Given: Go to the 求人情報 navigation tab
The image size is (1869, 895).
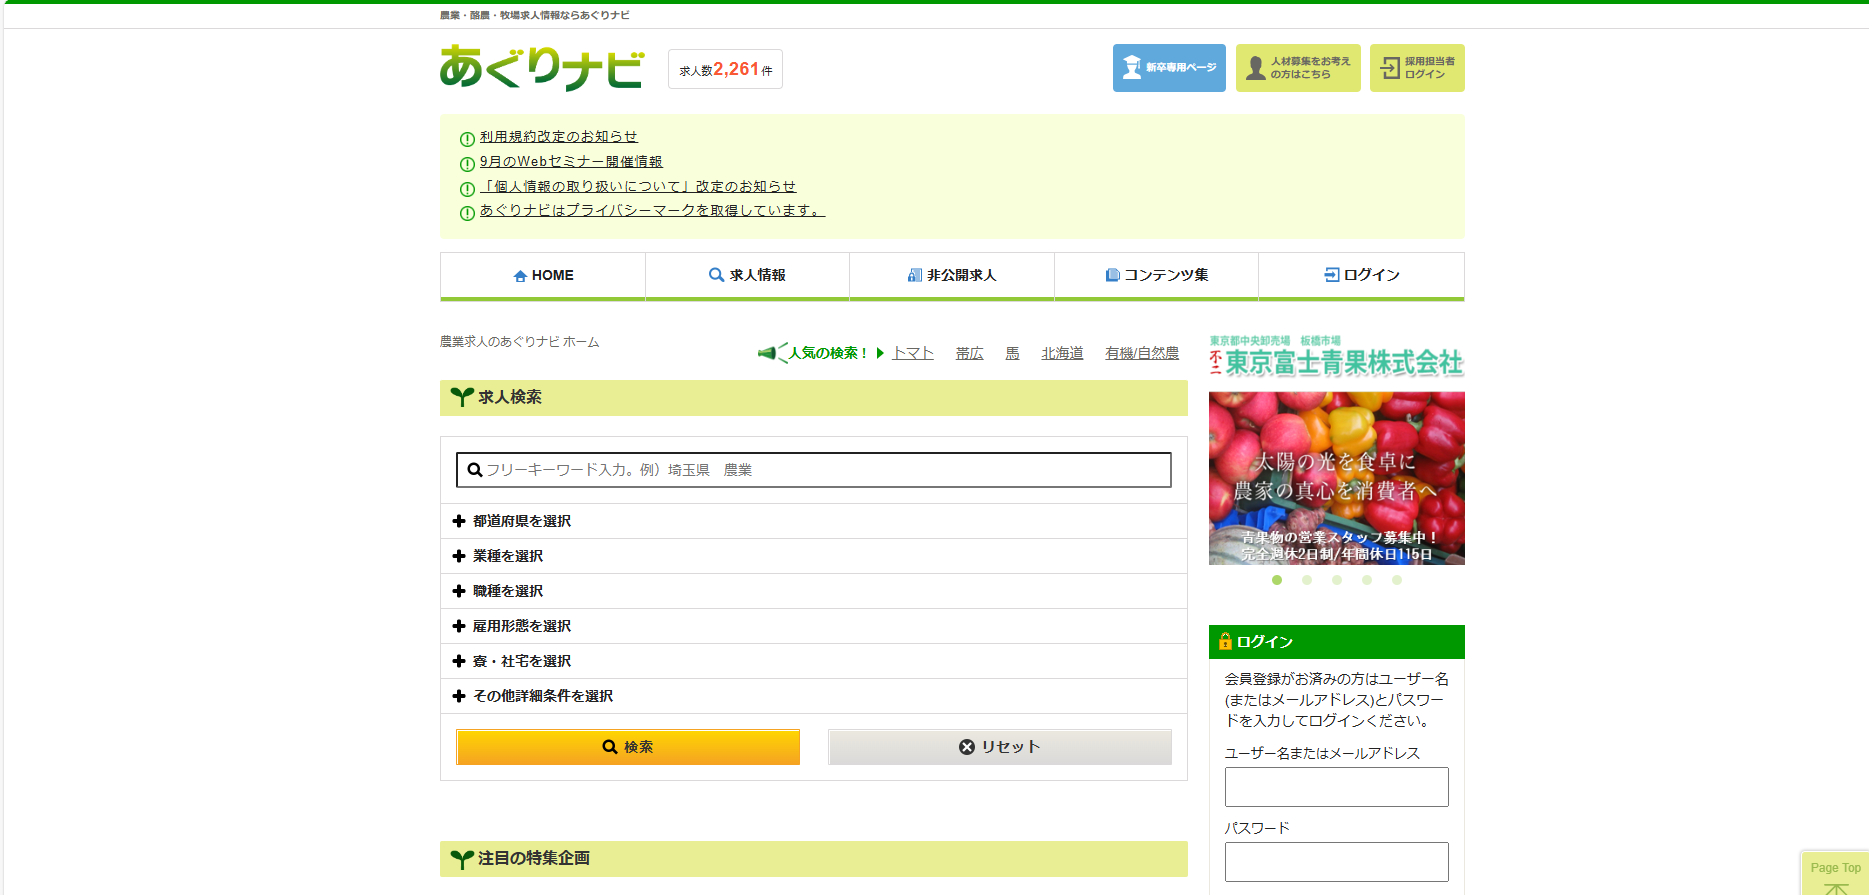Looking at the screenshot, I should click(x=747, y=275).
